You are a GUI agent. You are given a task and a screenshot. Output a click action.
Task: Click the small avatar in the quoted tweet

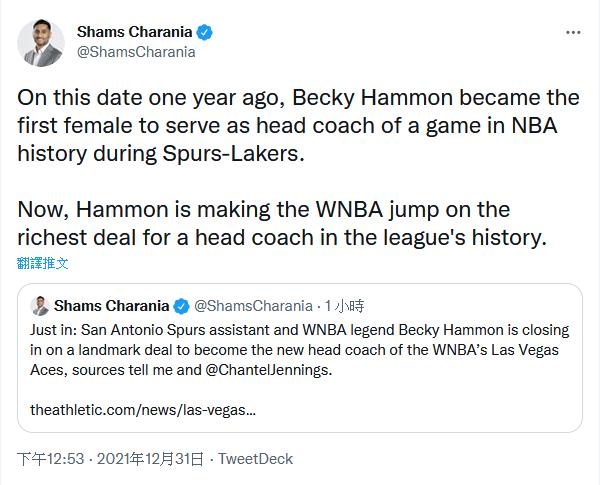[41, 305]
